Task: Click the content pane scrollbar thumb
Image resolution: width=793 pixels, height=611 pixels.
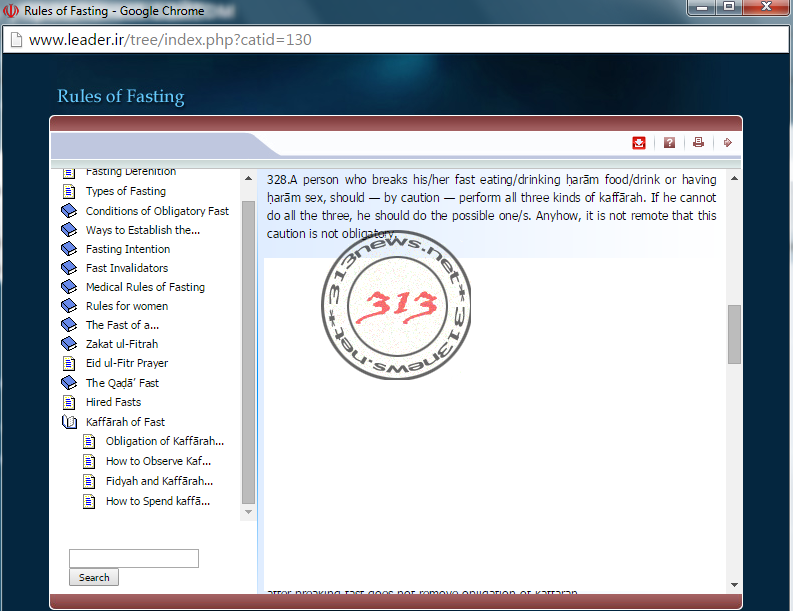Action: (x=734, y=334)
